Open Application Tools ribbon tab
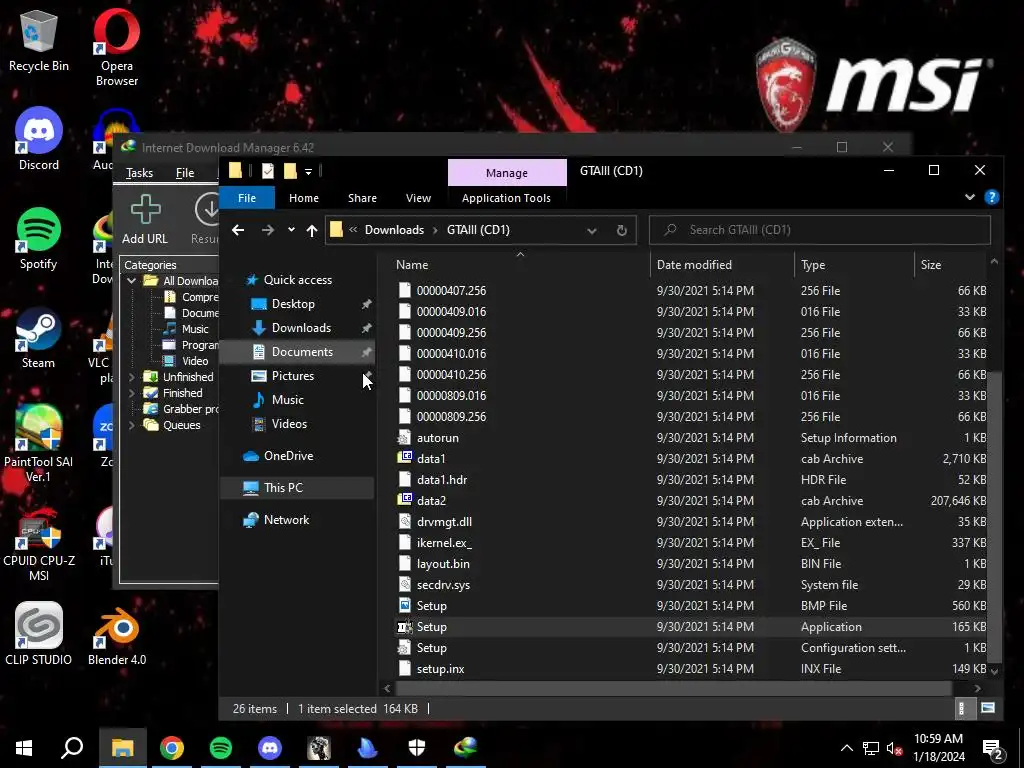The width and height of the screenshot is (1024, 768). tap(506, 198)
